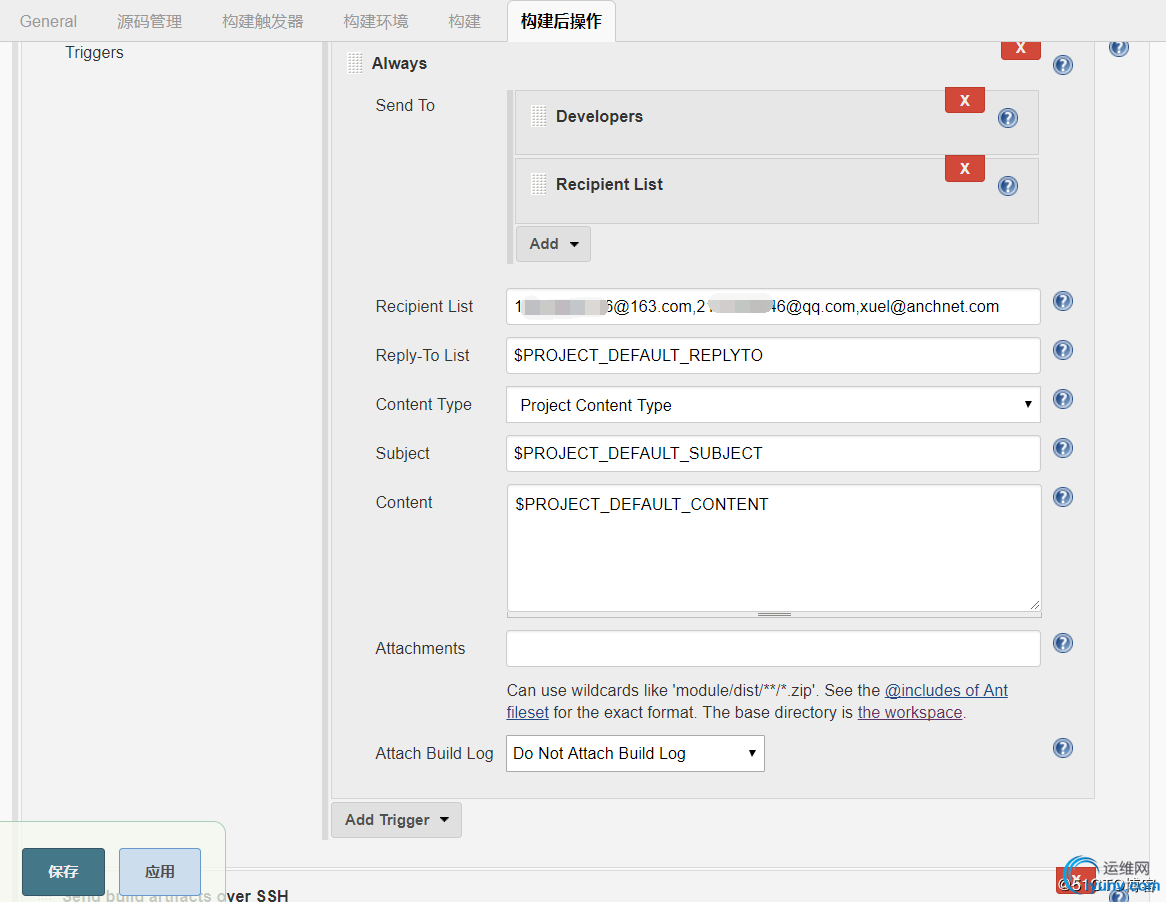This screenshot has height=902, width=1166.
Task: Open help icon beside Developers recipient
Action: click(1008, 117)
